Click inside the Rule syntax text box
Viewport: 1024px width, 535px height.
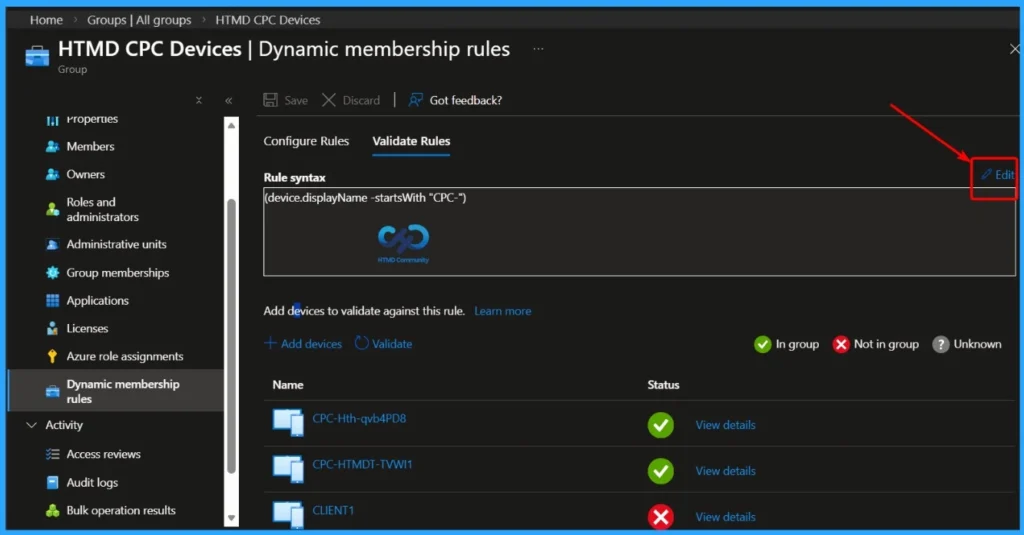639,232
